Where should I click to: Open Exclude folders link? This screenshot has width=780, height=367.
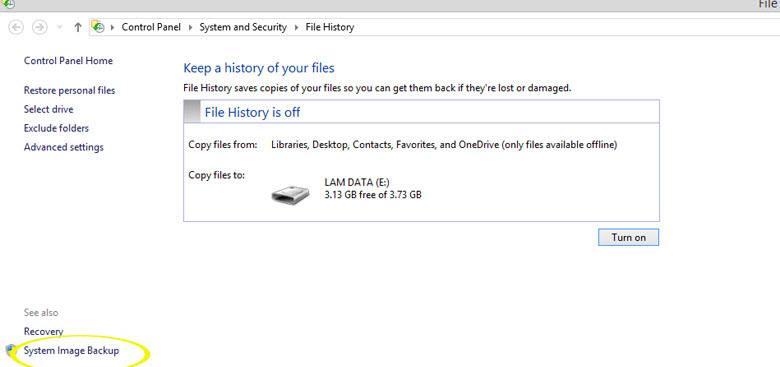(x=56, y=128)
